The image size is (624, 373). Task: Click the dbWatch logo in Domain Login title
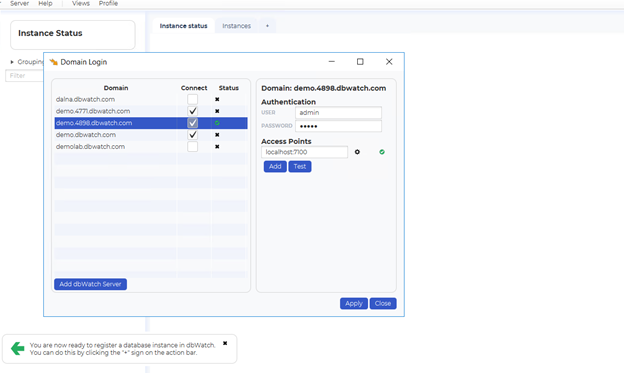tap(53, 62)
